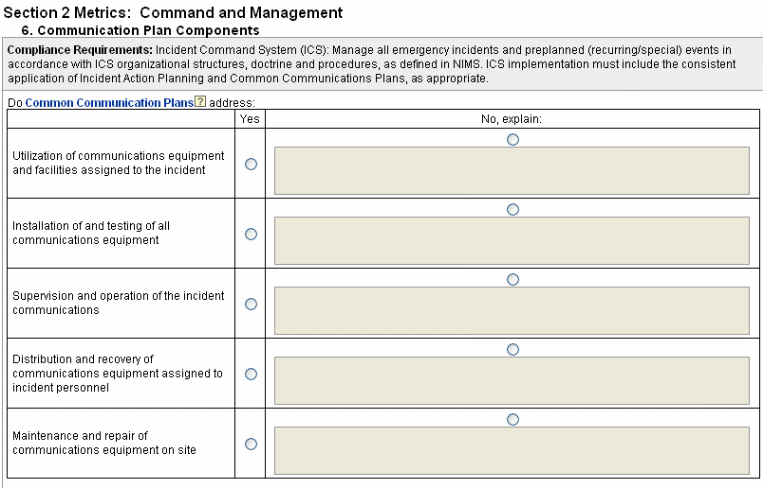Select Yes for utilization of communications equipment
This screenshot has width=763, height=488.
(251, 164)
